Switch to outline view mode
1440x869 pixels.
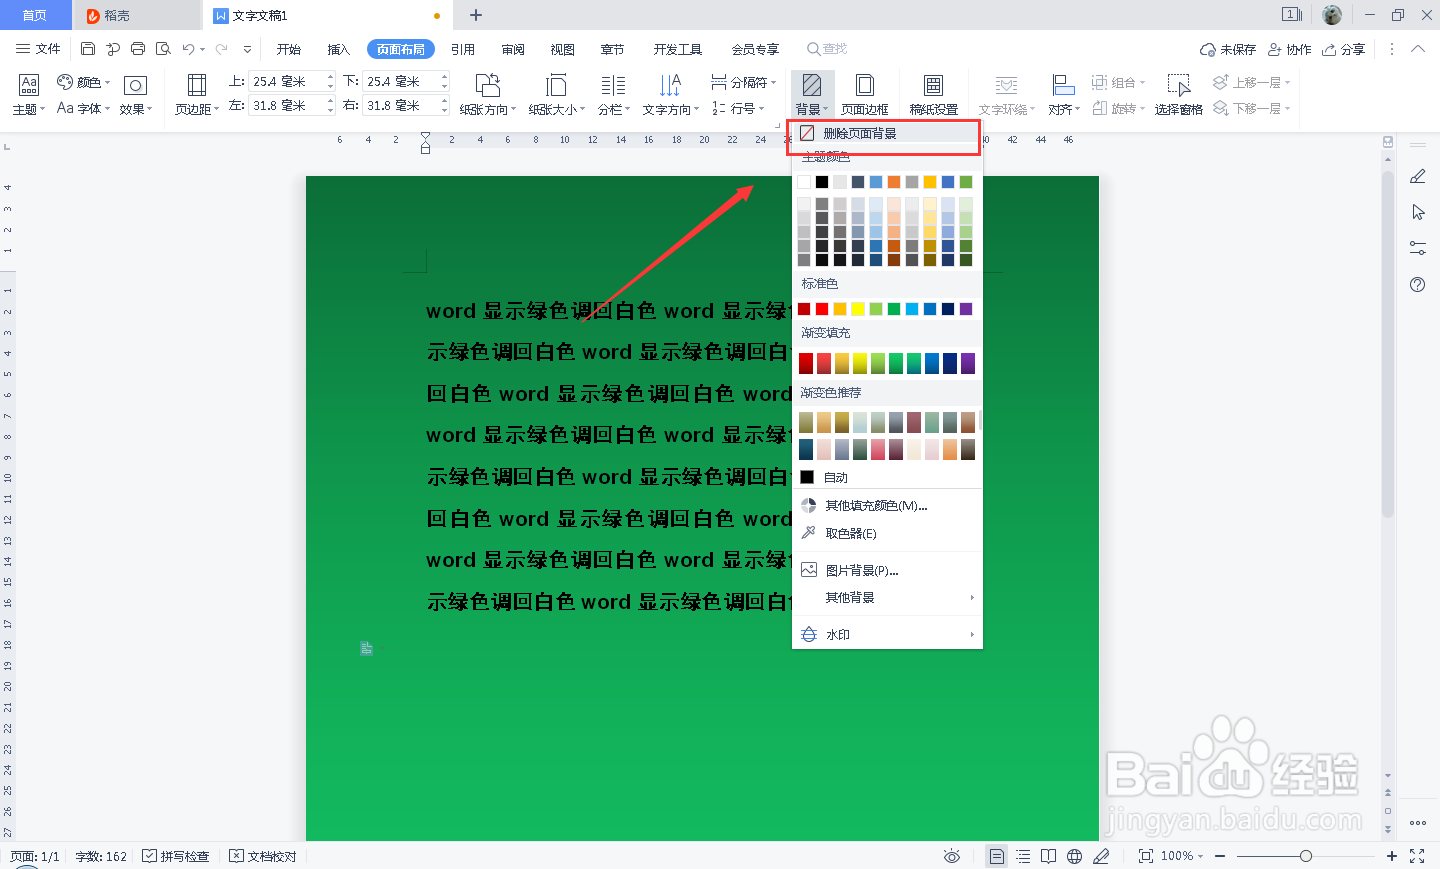tap(1023, 856)
